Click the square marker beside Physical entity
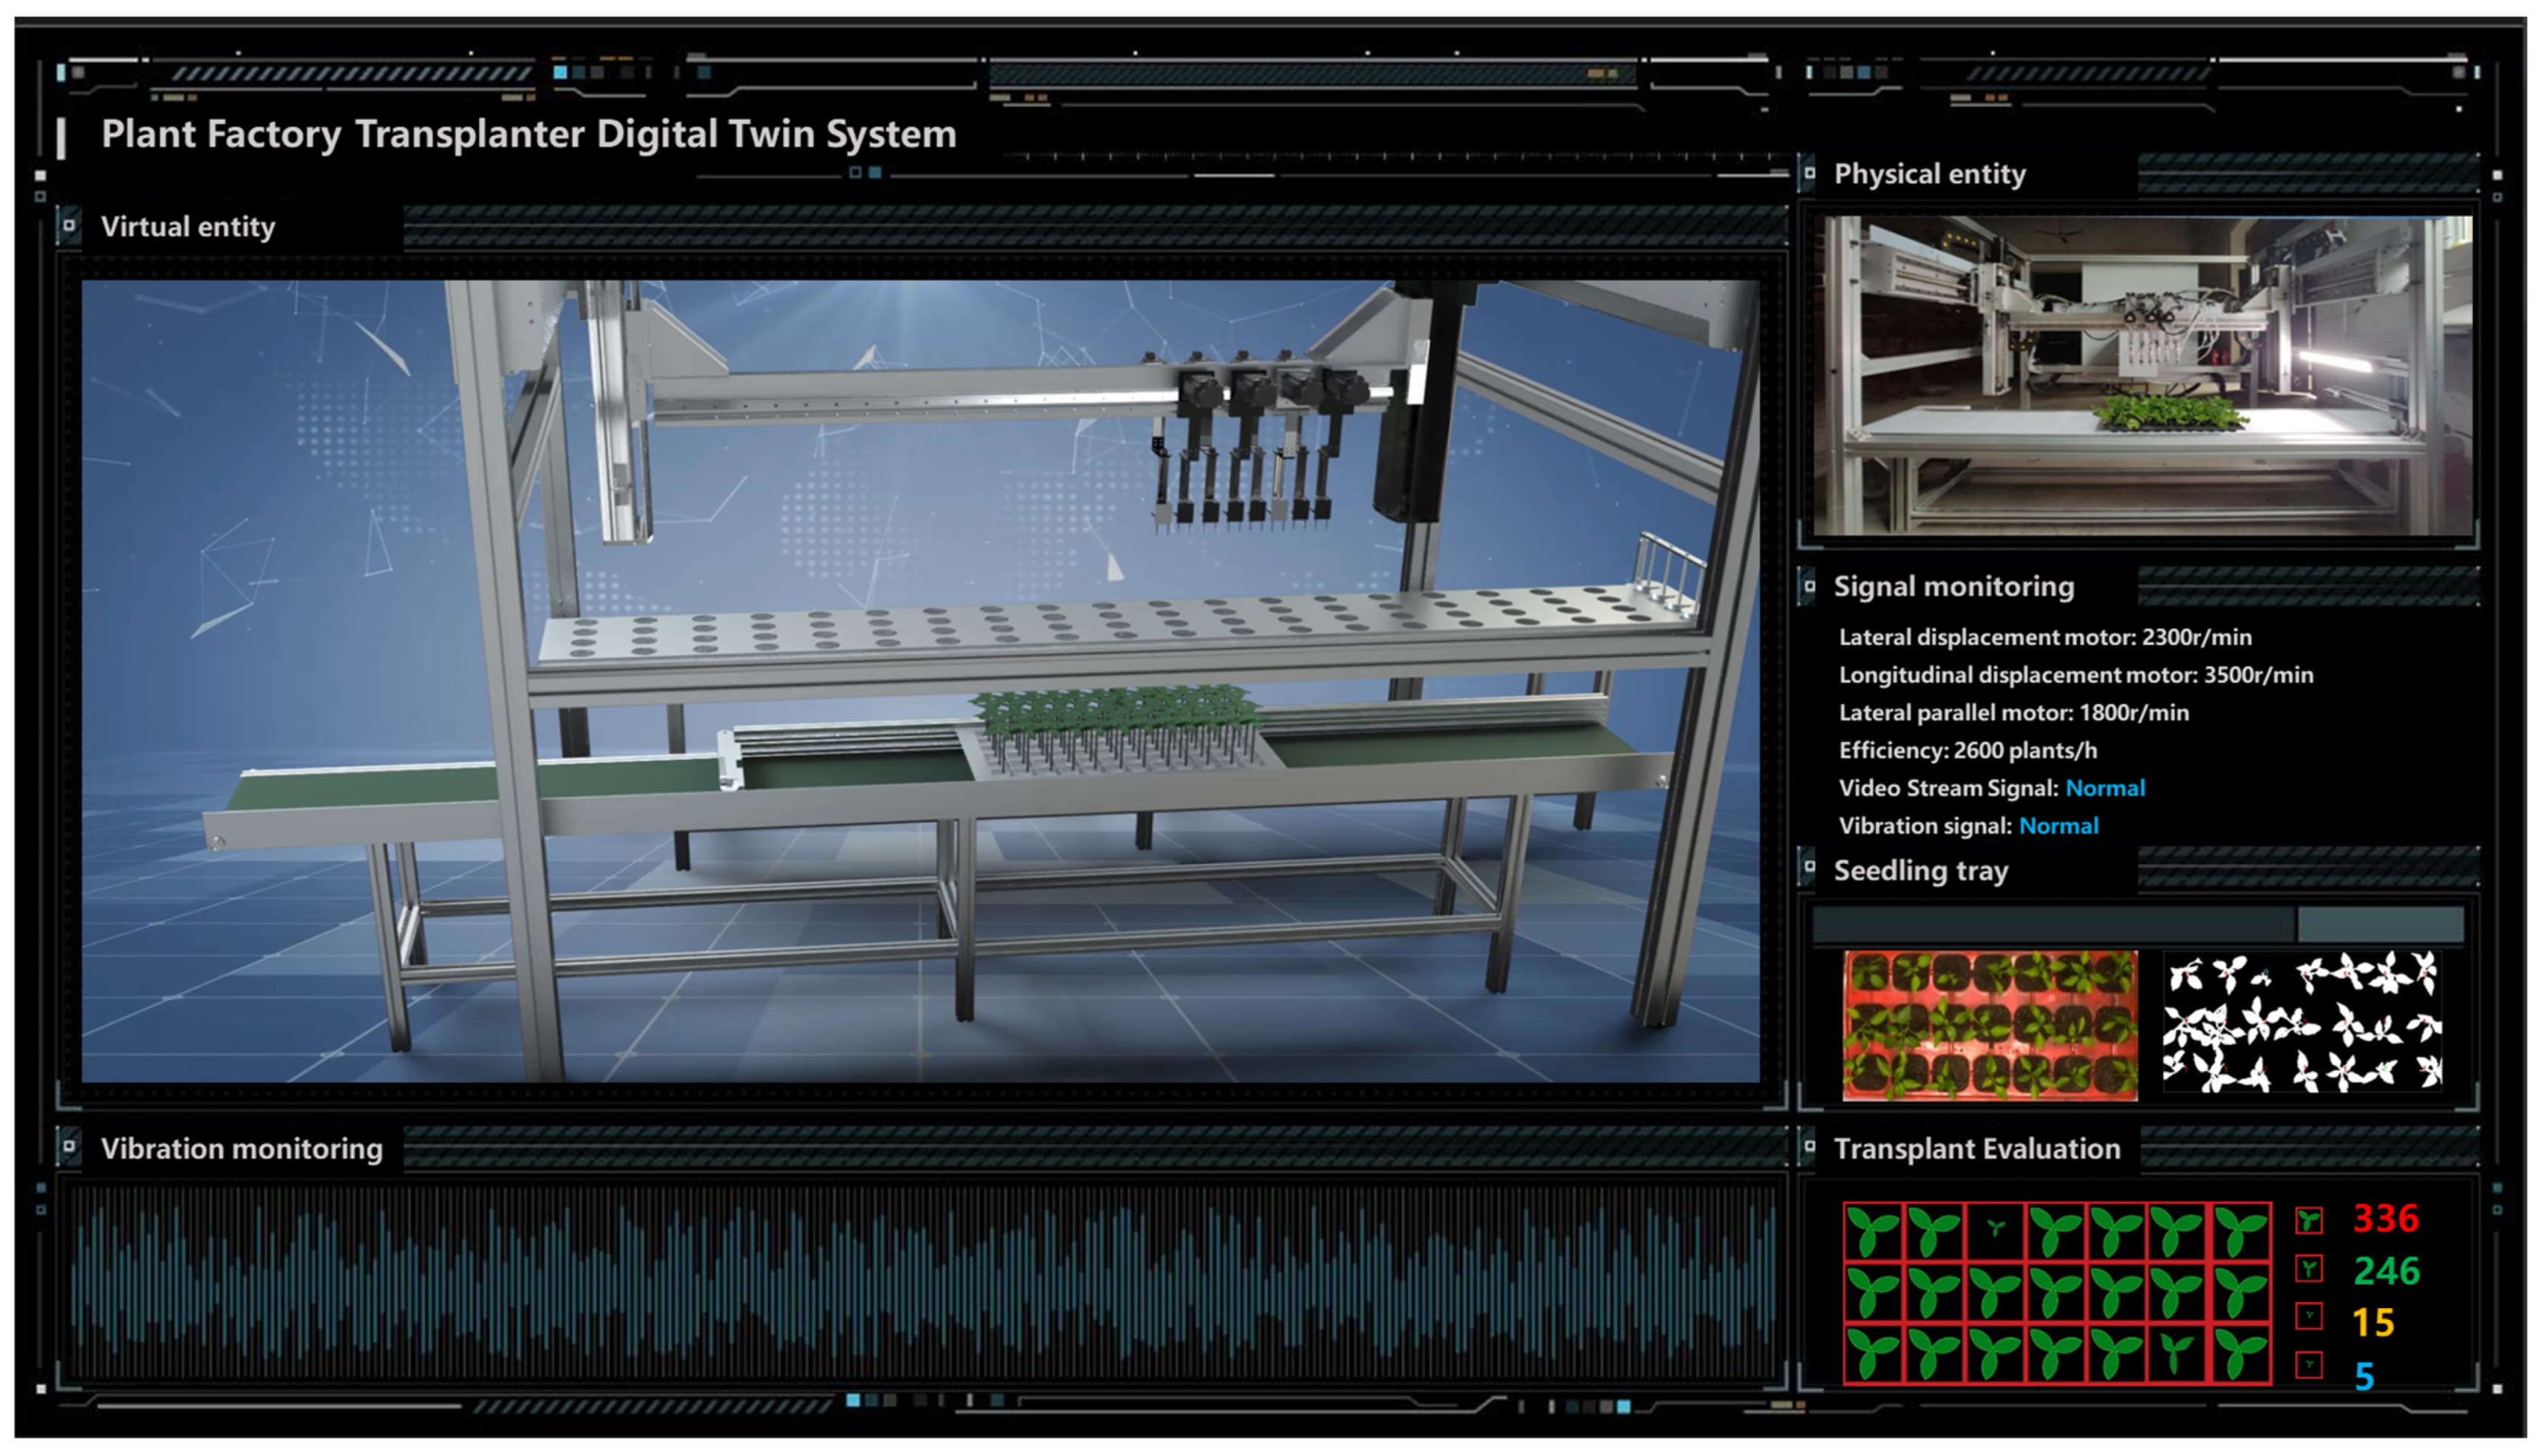 pyautogui.click(x=1809, y=173)
